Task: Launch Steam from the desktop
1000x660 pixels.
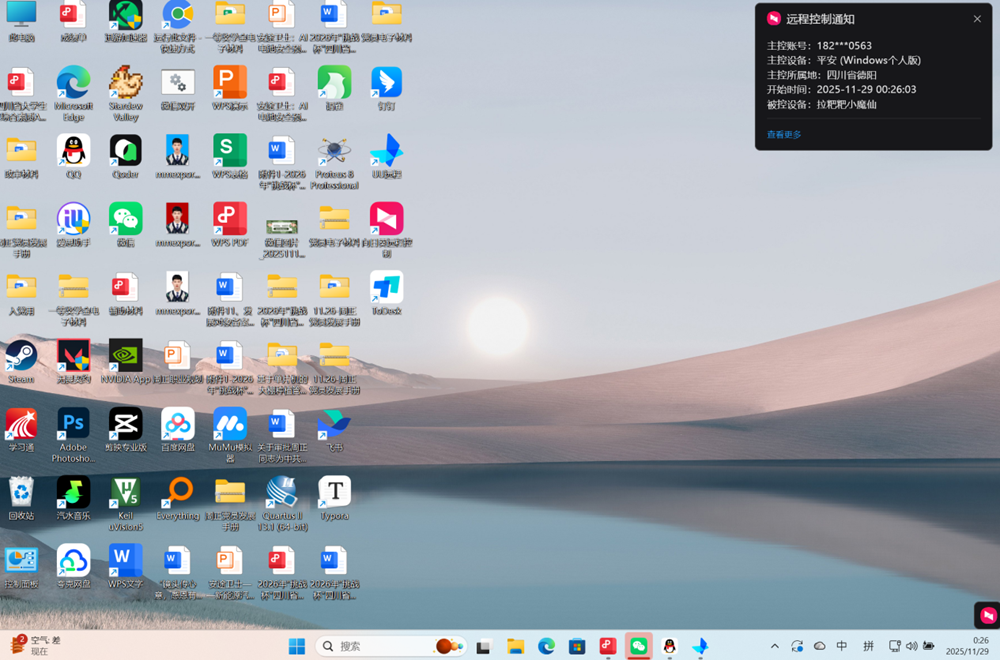Action: coord(21,357)
